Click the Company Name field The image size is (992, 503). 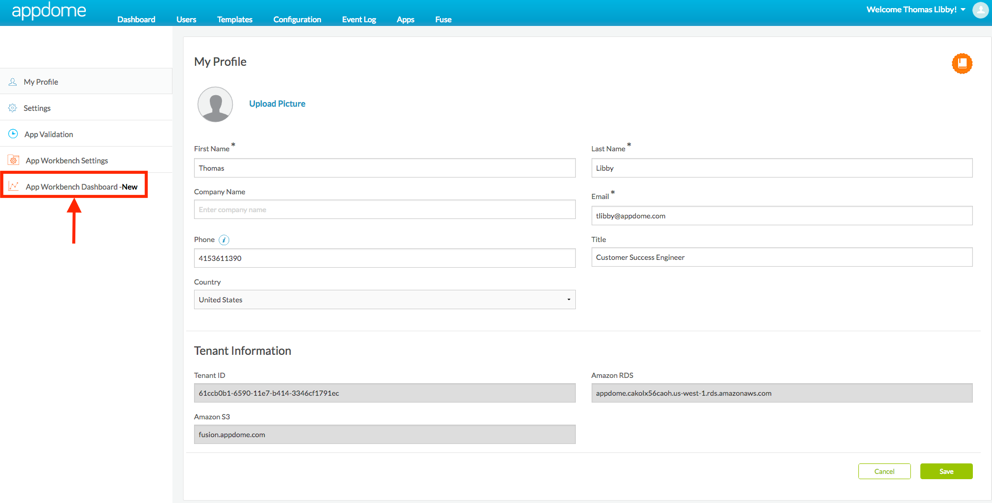(x=385, y=209)
